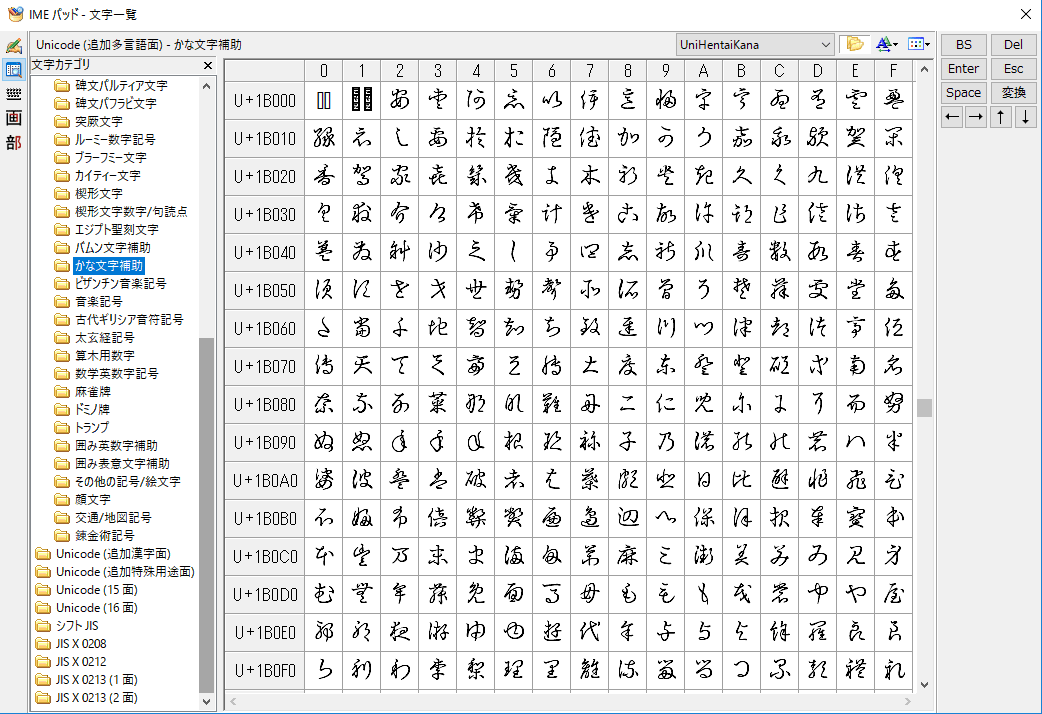Select the シフト JIS category
1042x714 pixels.
[x=78, y=625]
